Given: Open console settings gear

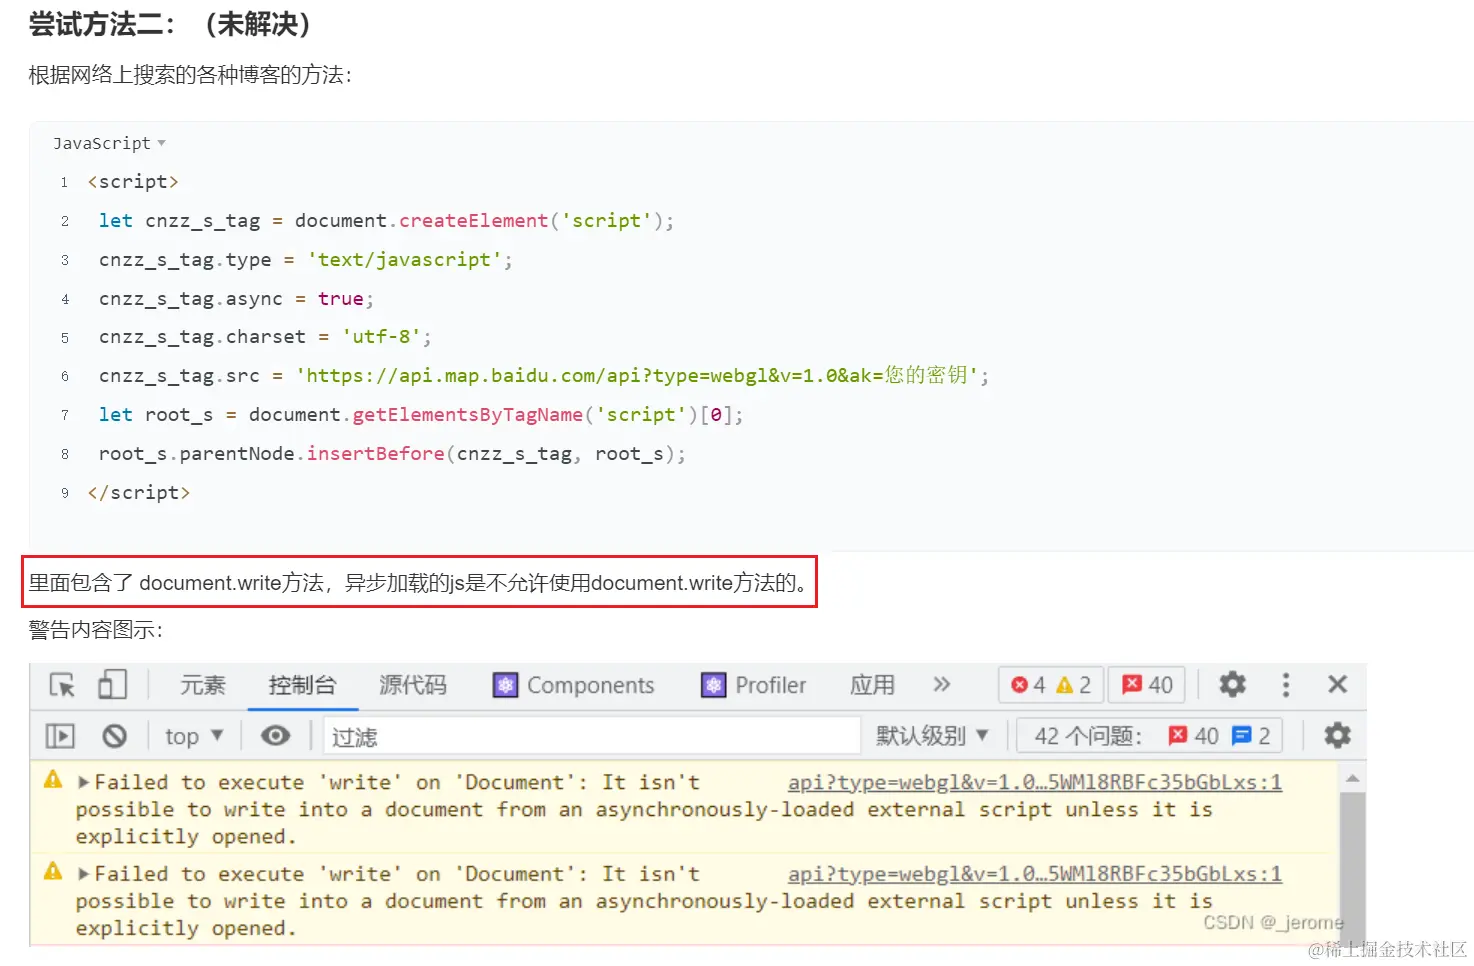Looking at the screenshot, I should pyautogui.click(x=1337, y=736).
